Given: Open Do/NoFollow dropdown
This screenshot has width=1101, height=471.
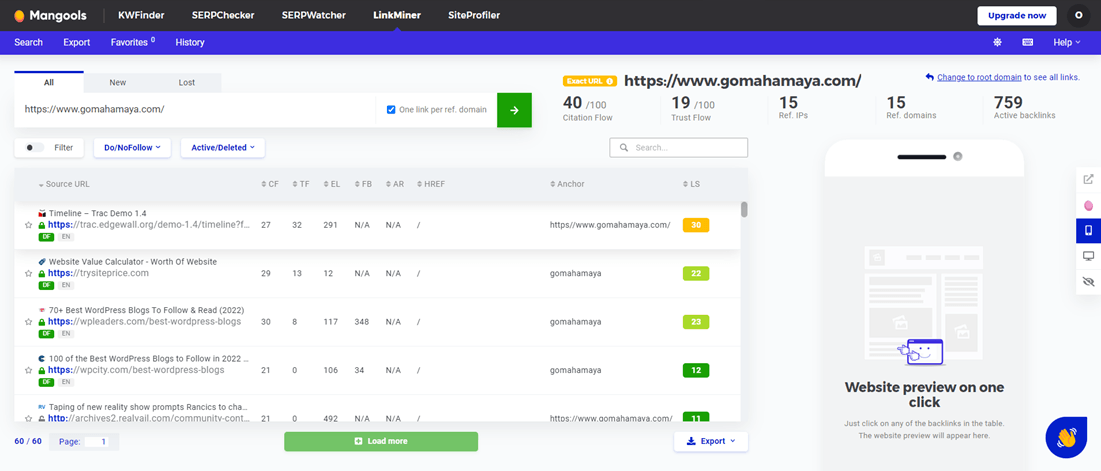Looking at the screenshot, I should click(x=132, y=148).
